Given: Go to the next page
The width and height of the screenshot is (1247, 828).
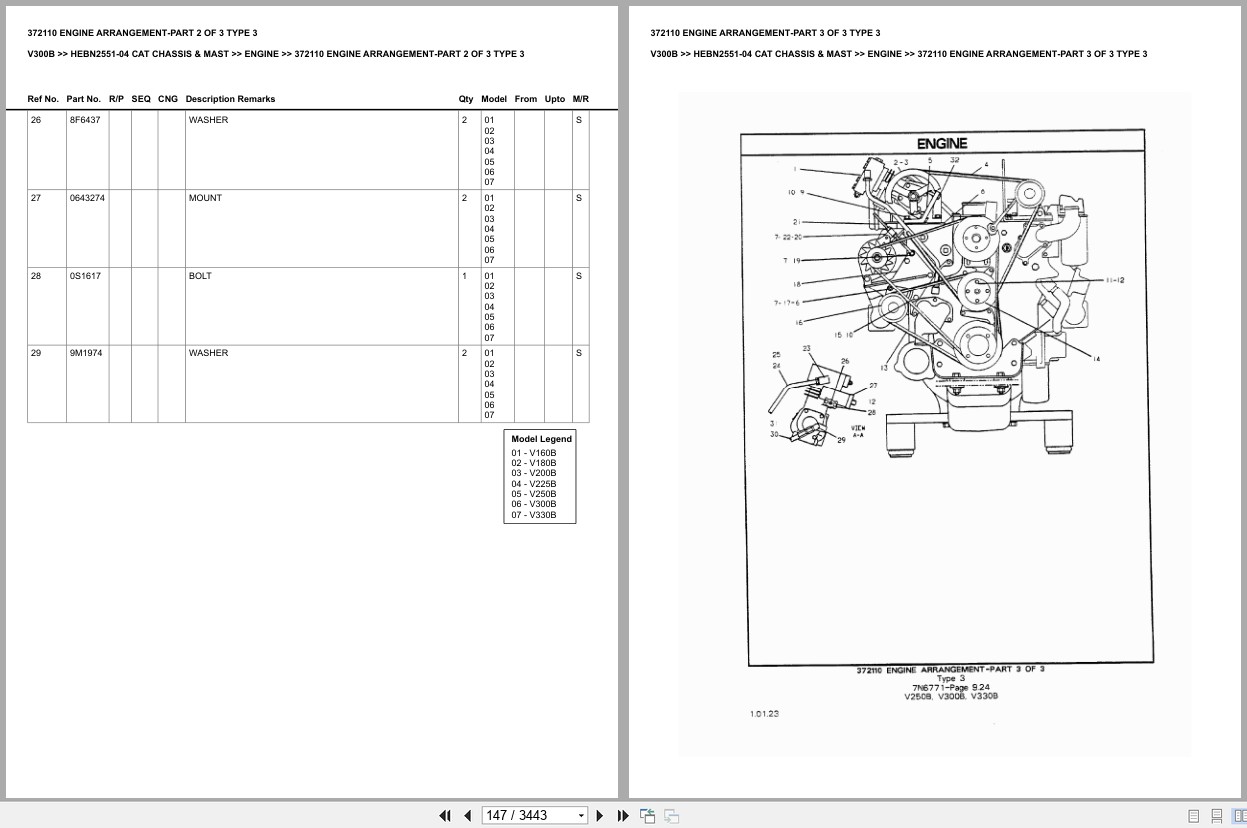Looking at the screenshot, I should 600,816.
